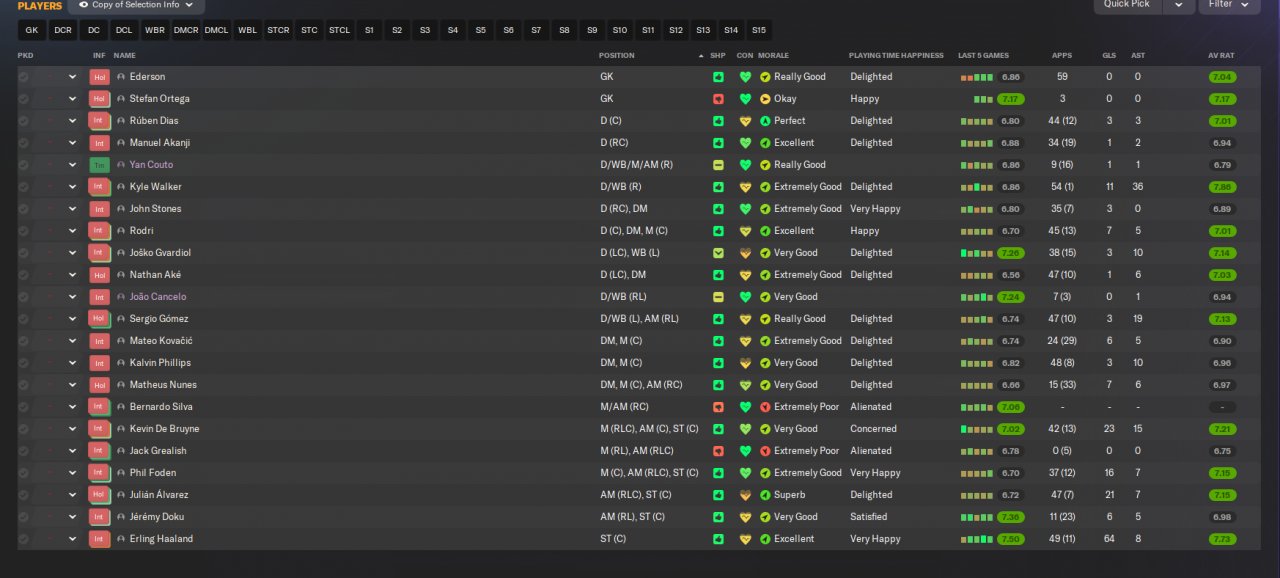The height and width of the screenshot is (578, 1280).
Task: Open the Filter dropdown
Action: [1228, 5]
